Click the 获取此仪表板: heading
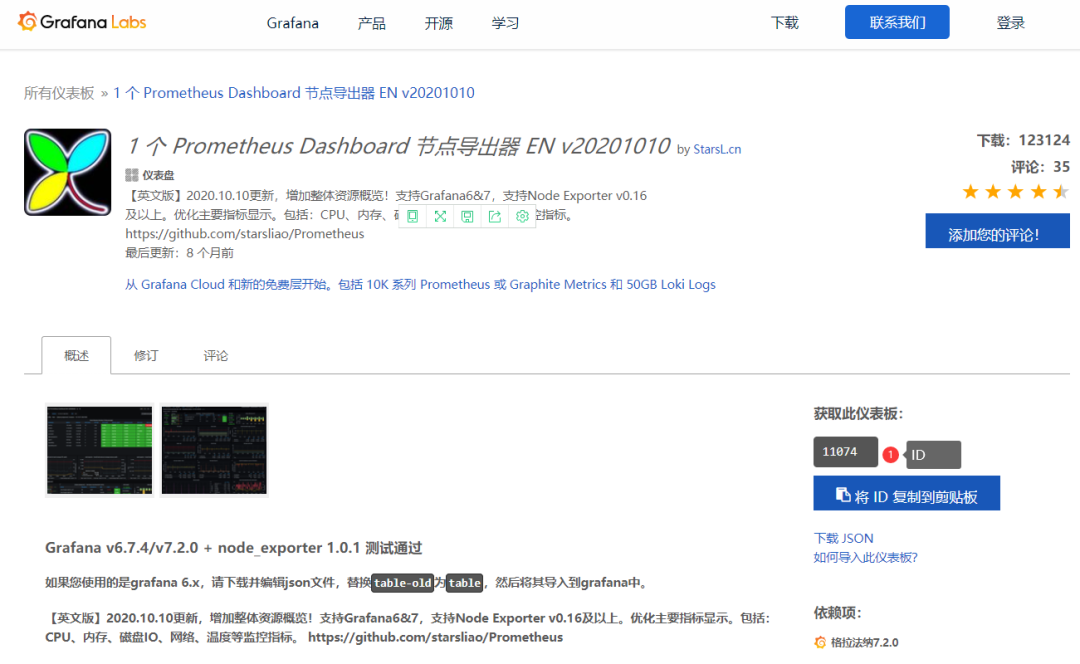 click(x=858, y=413)
